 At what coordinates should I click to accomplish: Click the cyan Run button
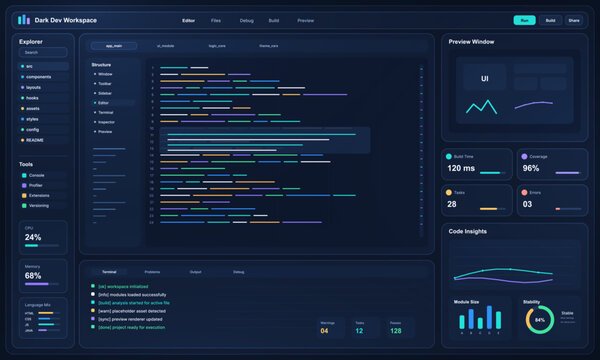(524, 20)
